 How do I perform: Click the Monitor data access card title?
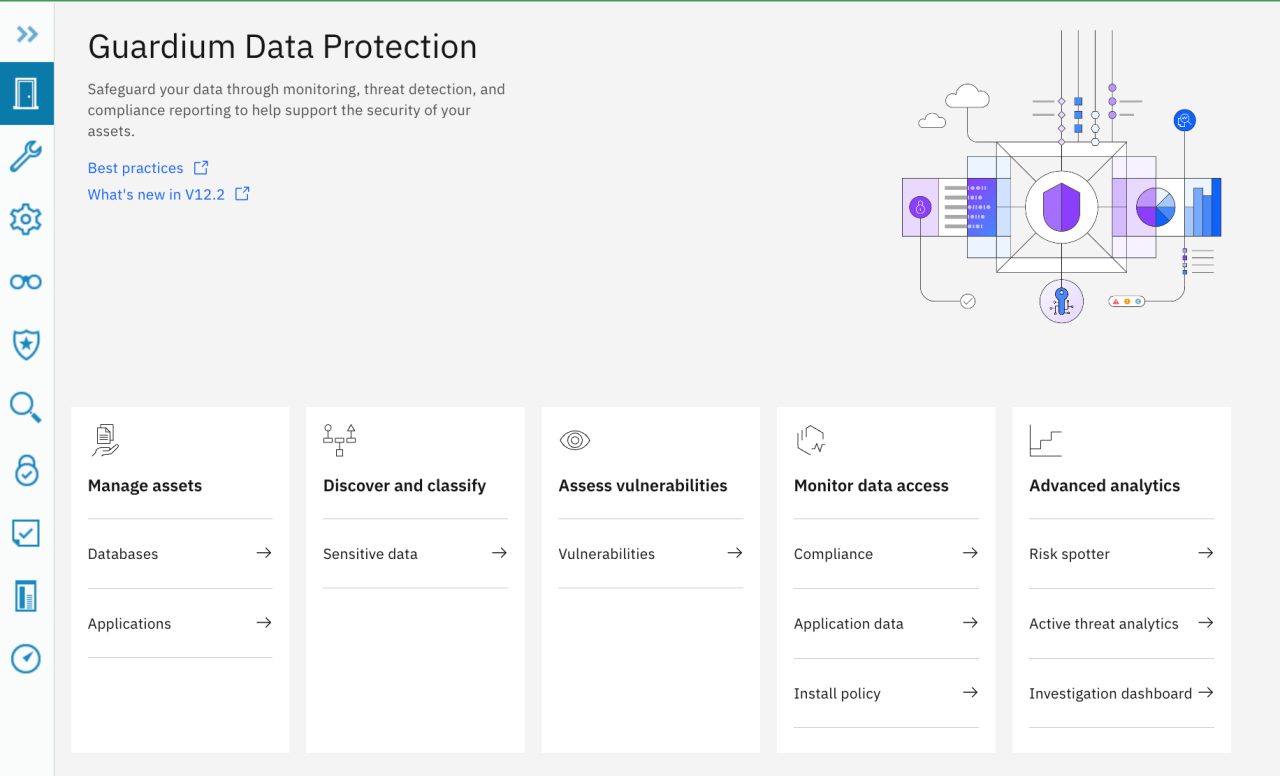click(x=871, y=486)
